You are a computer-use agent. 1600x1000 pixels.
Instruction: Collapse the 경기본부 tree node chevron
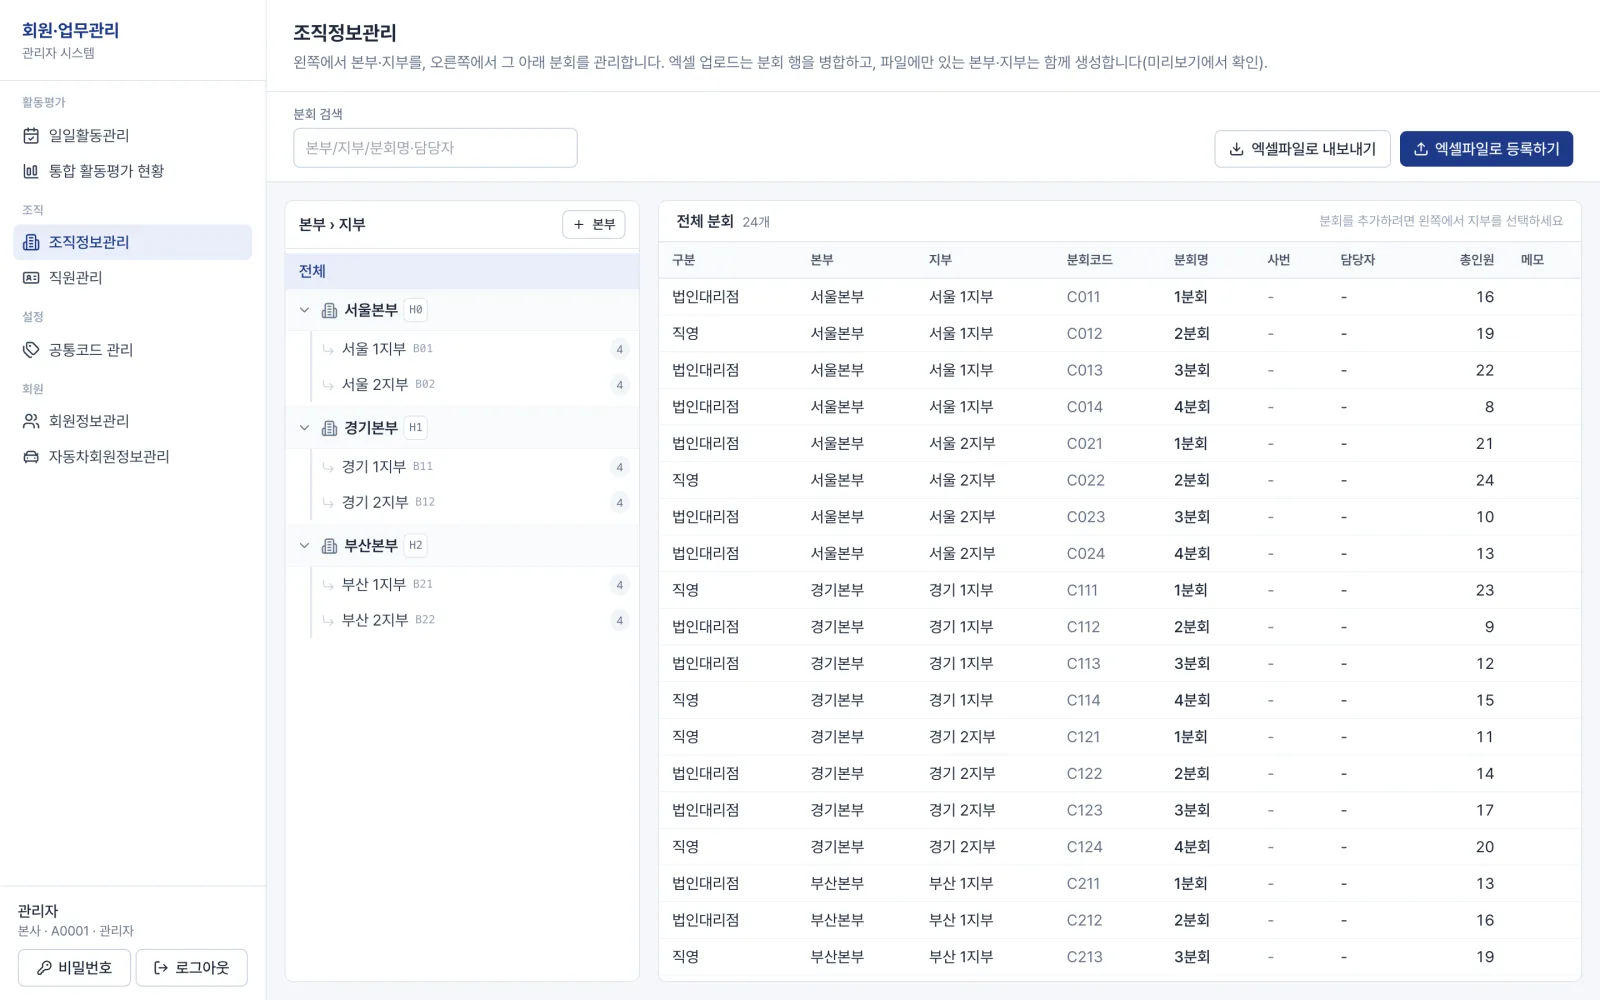tap(304, 428)
